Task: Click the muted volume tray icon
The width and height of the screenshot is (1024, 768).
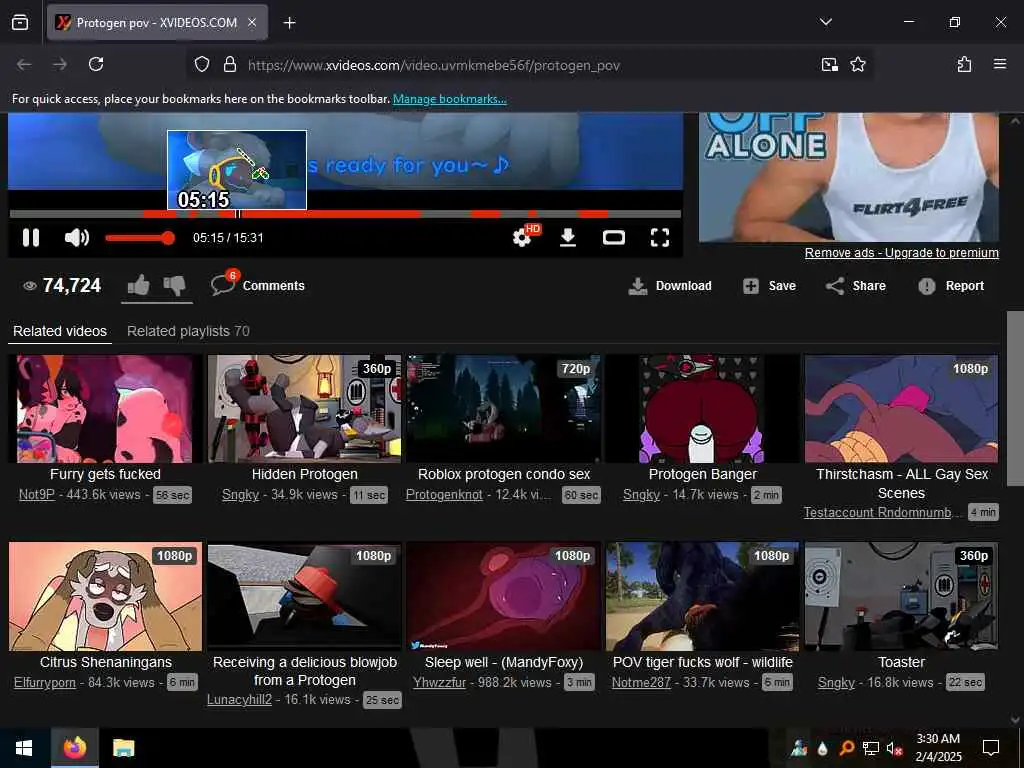Action: (894, 748)
